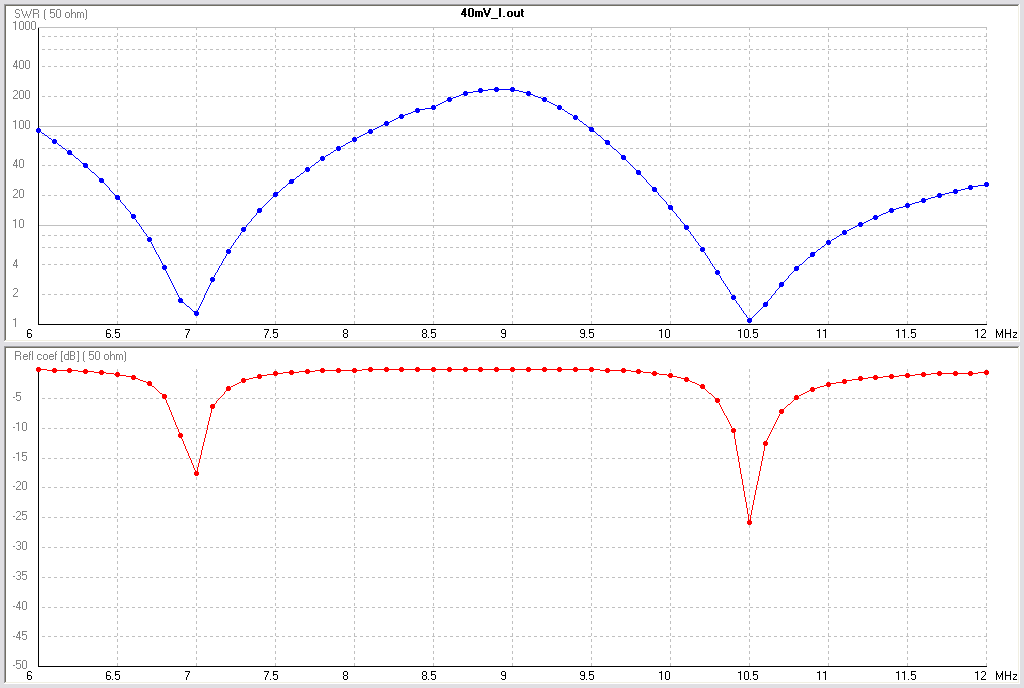Screen dimensions: 1024x688
Task: Select the 1000 tick on SWR y-axis
Action: click(x=24, y=27)
